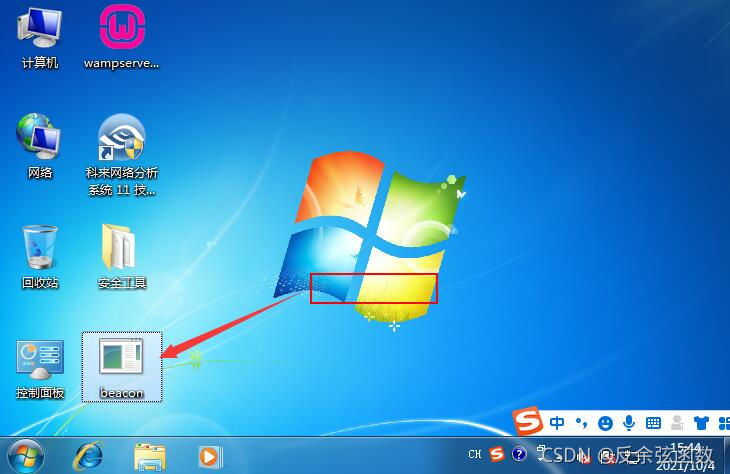Click the blue help question mark icon
The image size is (730, 474).
(x=519, y=454)
